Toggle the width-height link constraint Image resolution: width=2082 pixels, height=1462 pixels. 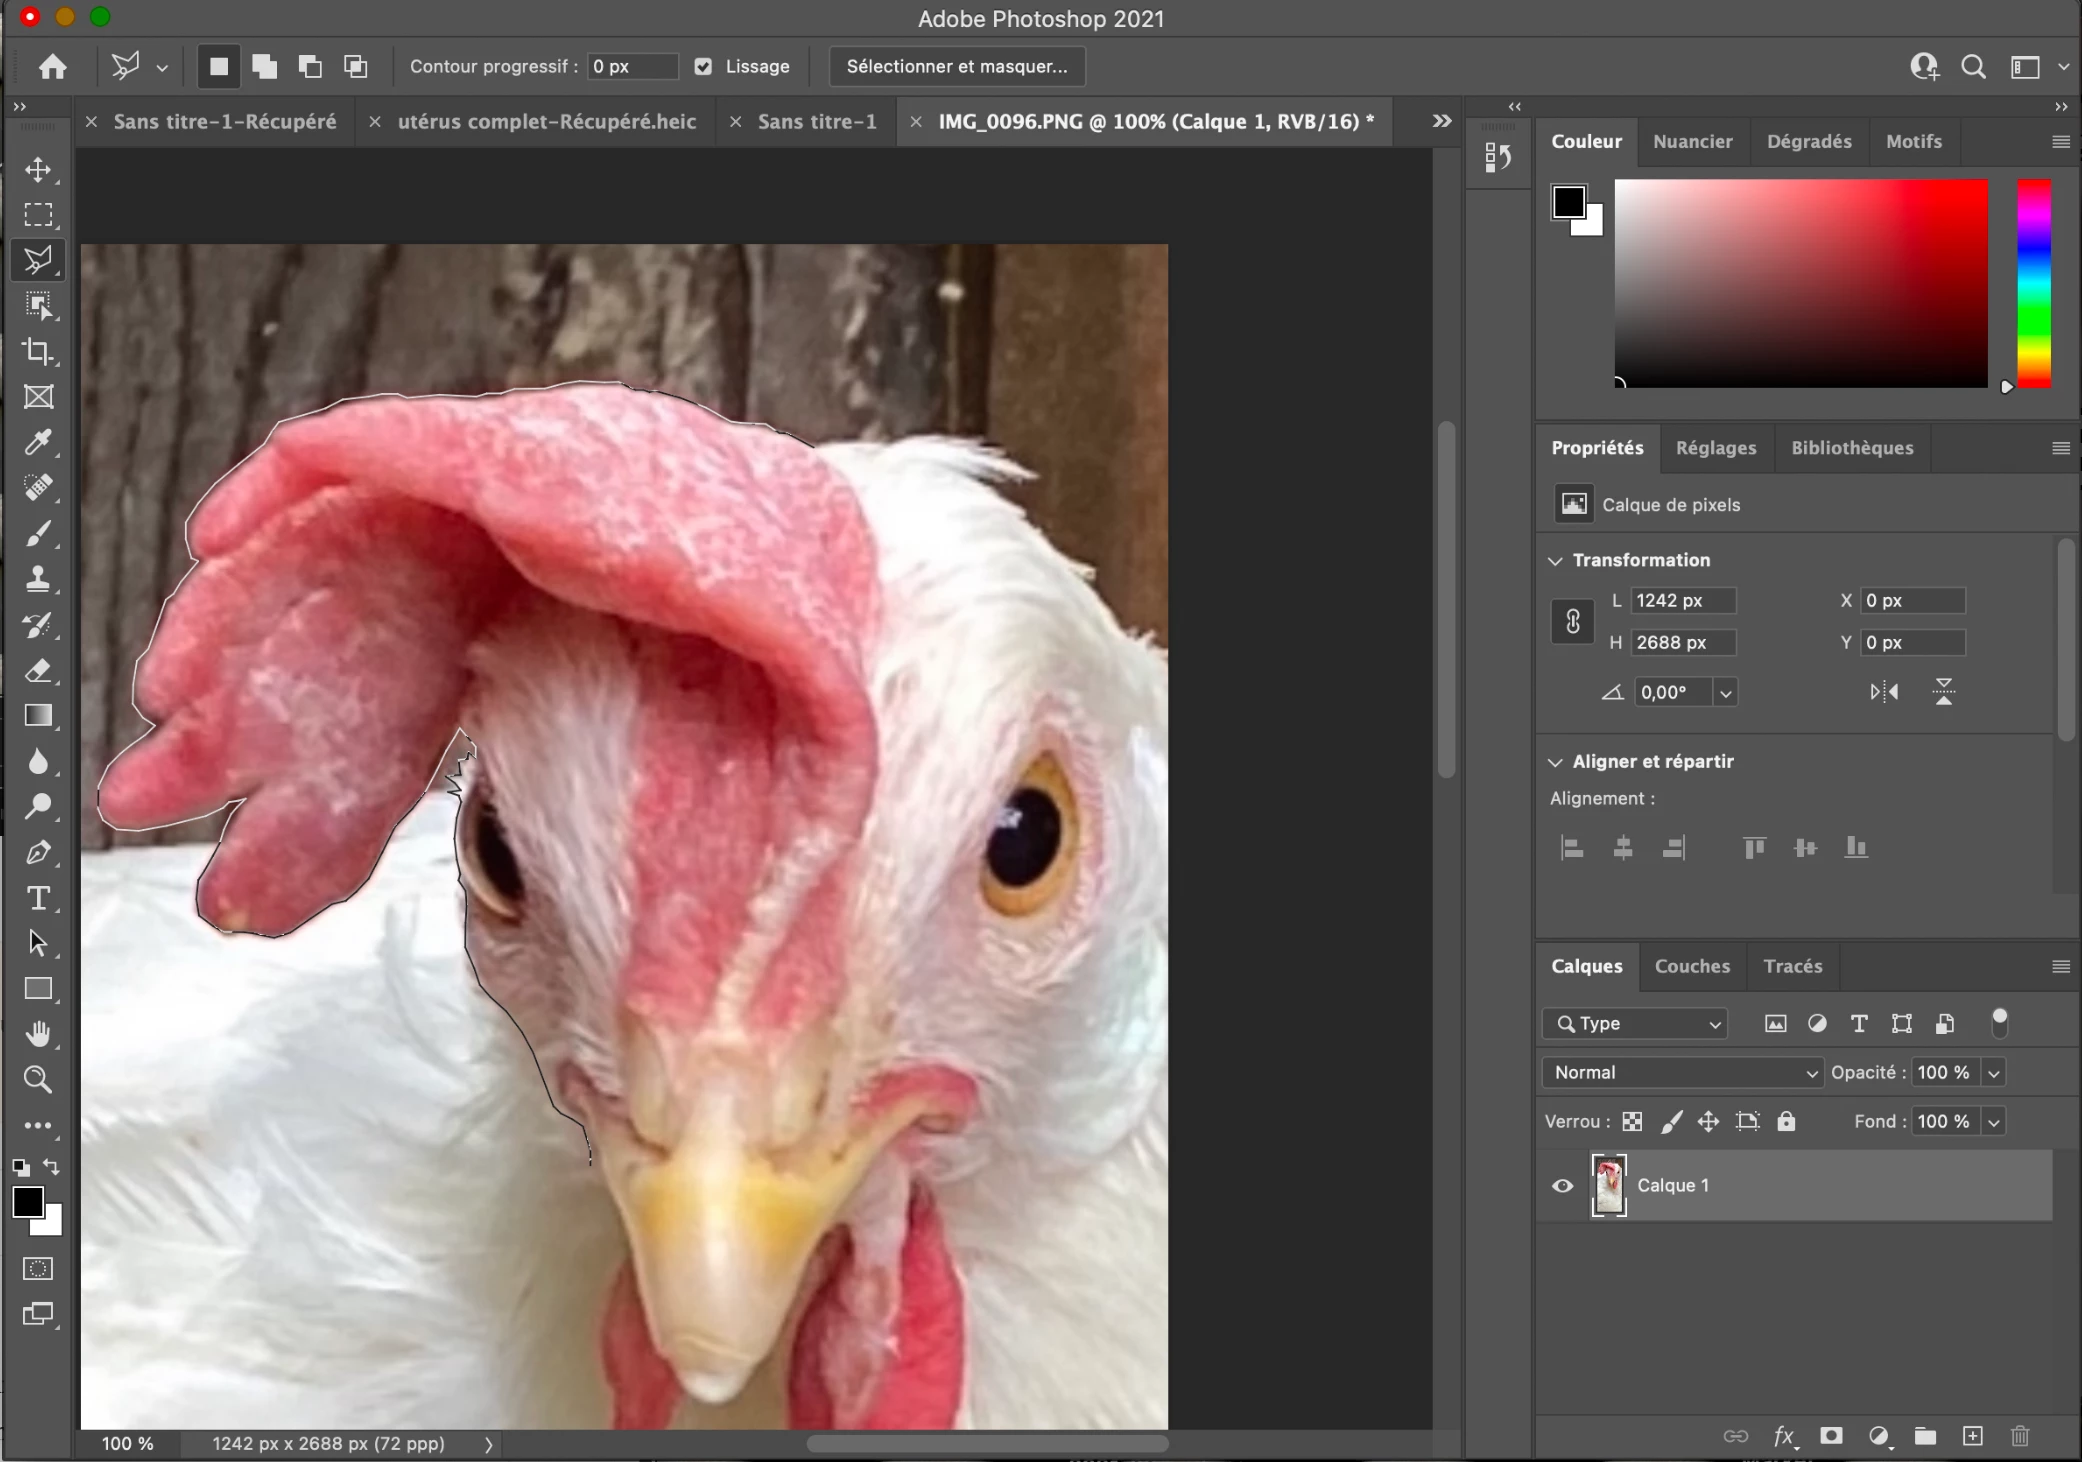click(1572, 621)
